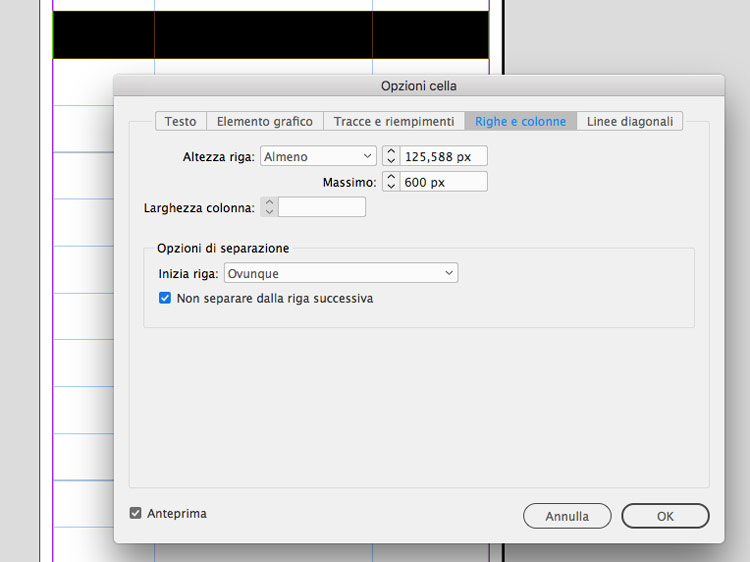
Task: Increase the Larghezza colonna value with up arrow
Action: (269, 202)
